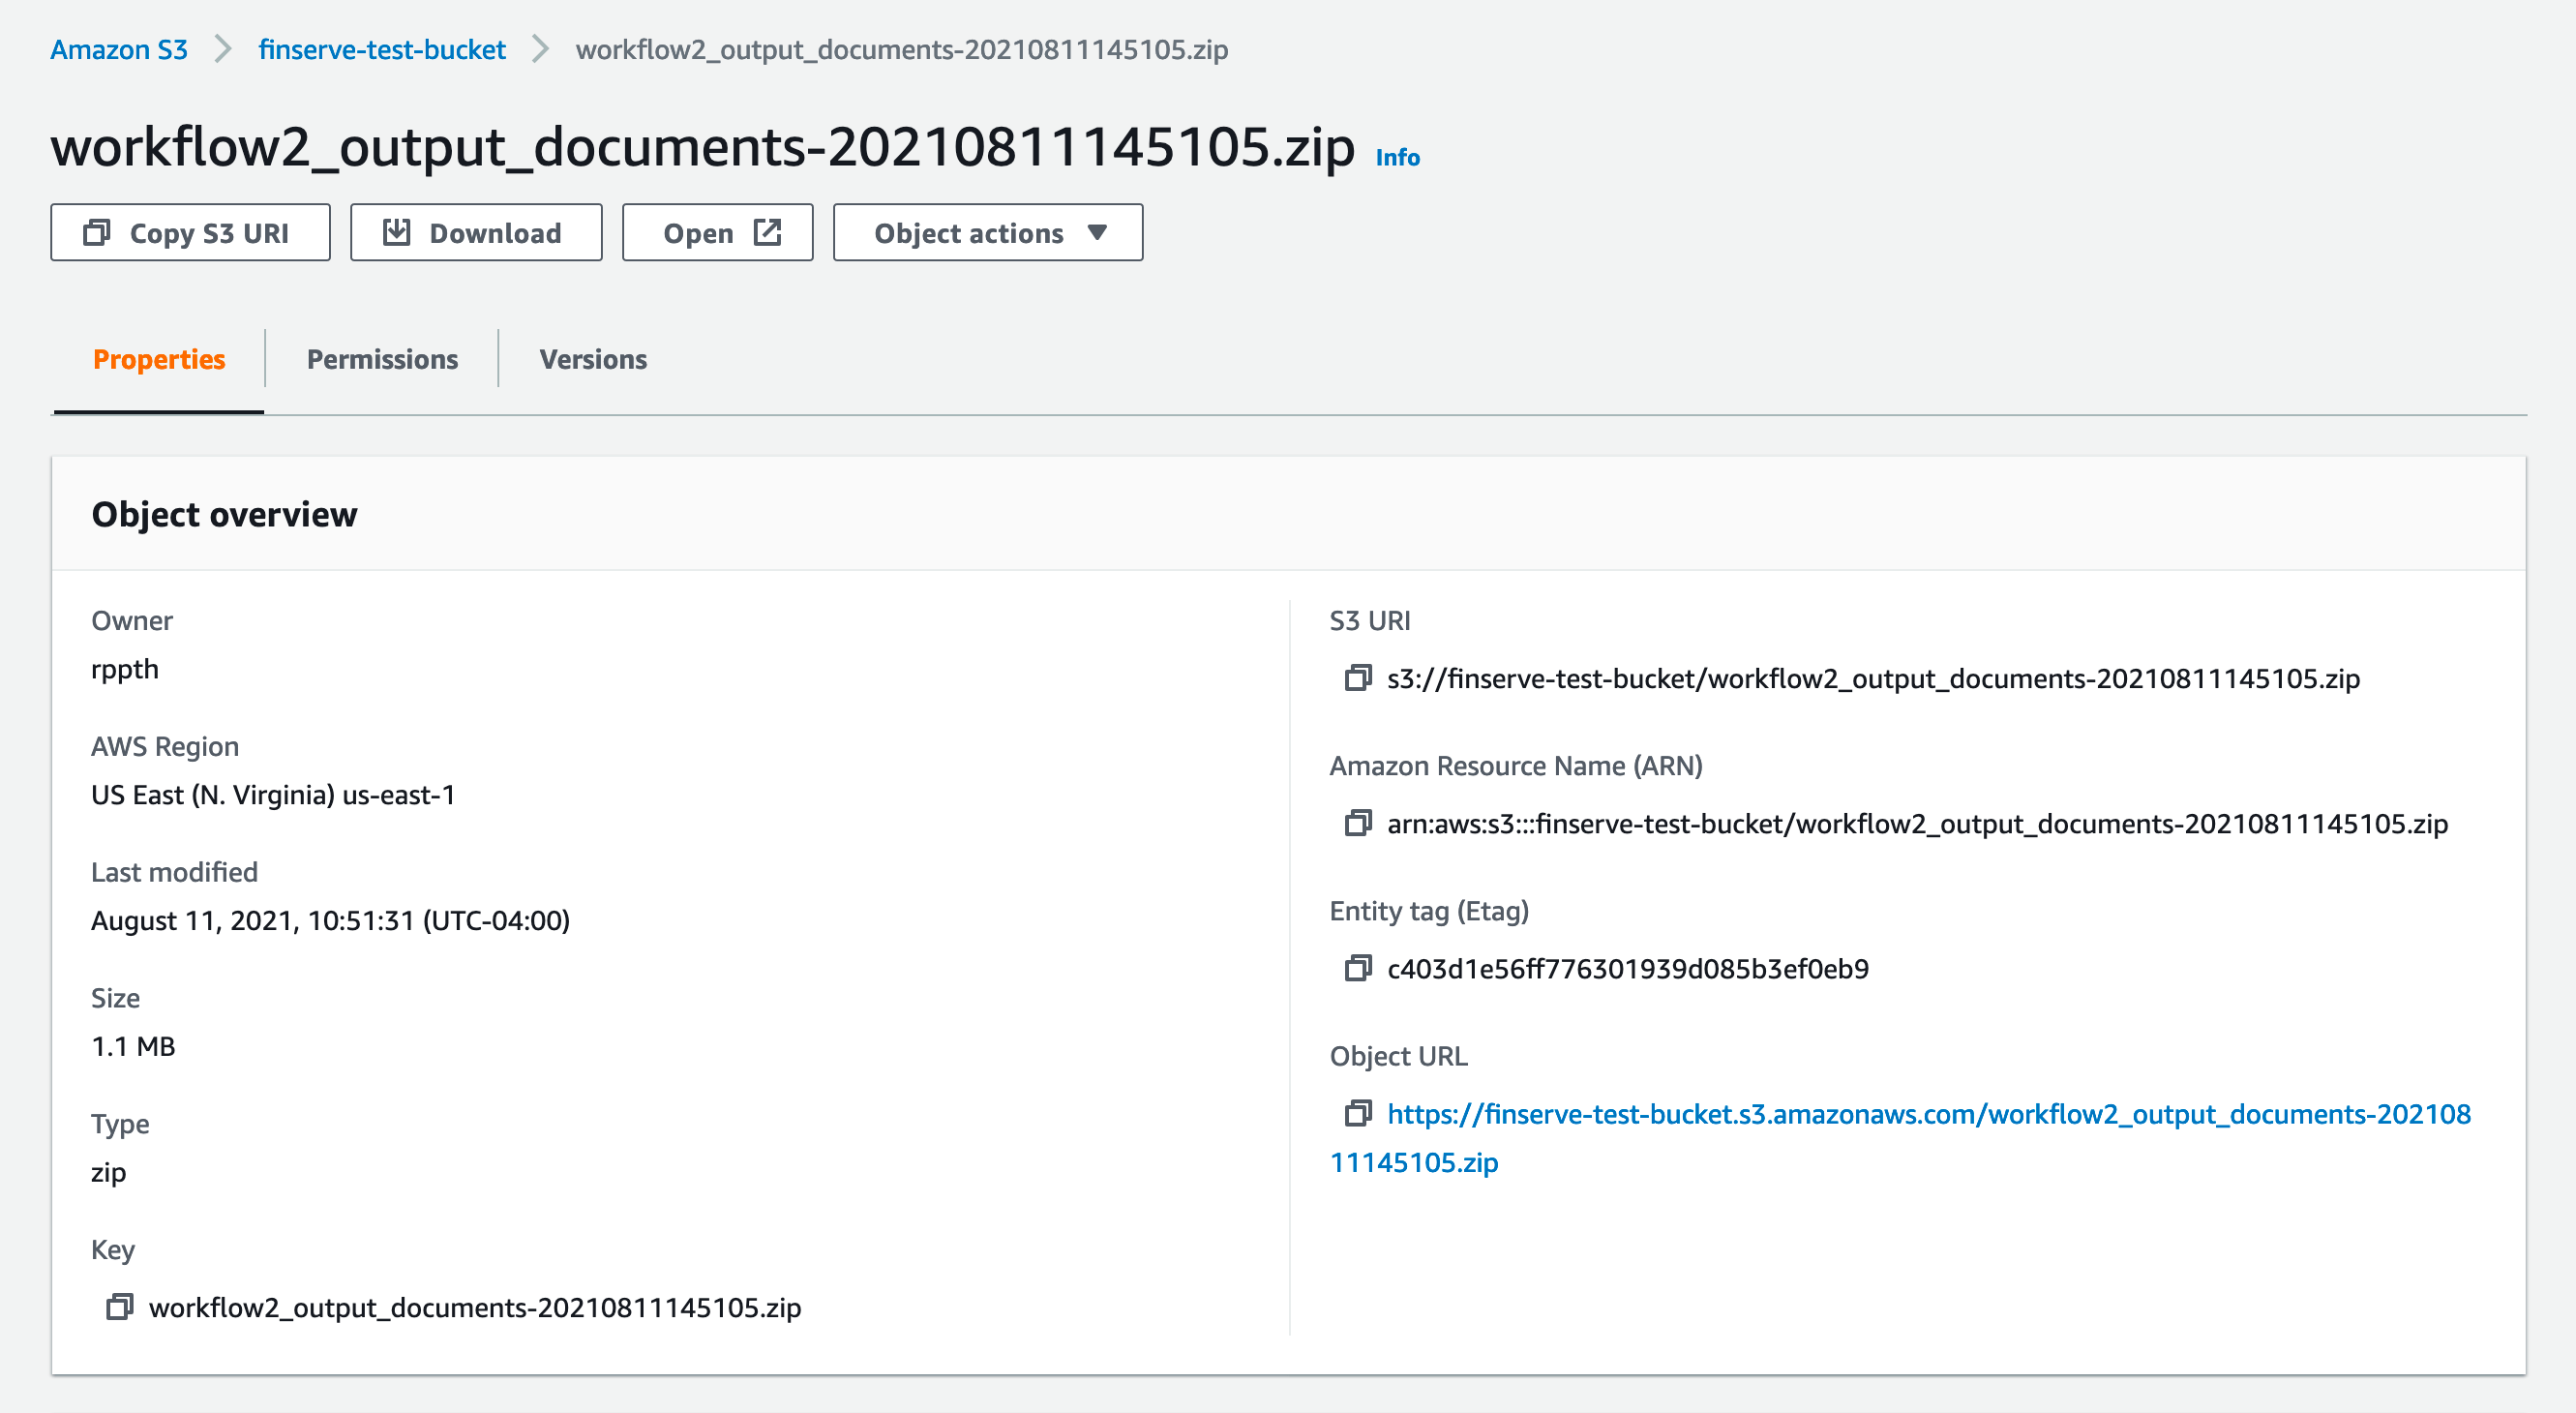Select the Properties tab
The width and height of the screenshot is (2576, 1413).
(x=159, y=359)
